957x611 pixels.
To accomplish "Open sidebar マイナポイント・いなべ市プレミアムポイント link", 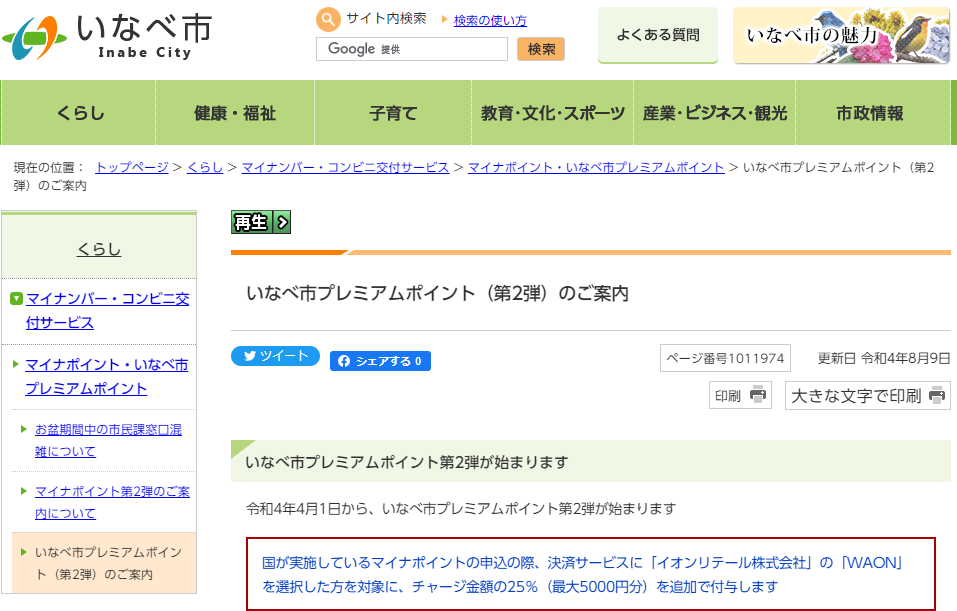I will (106, 377).
